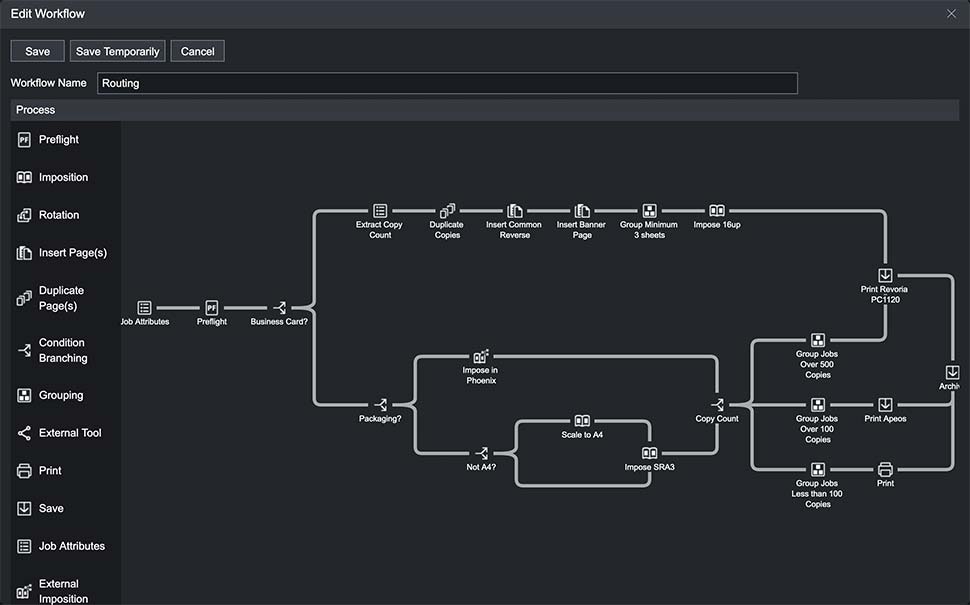Click Business Card? branching node
Screen dimensions: 970x605
point(279,307)
